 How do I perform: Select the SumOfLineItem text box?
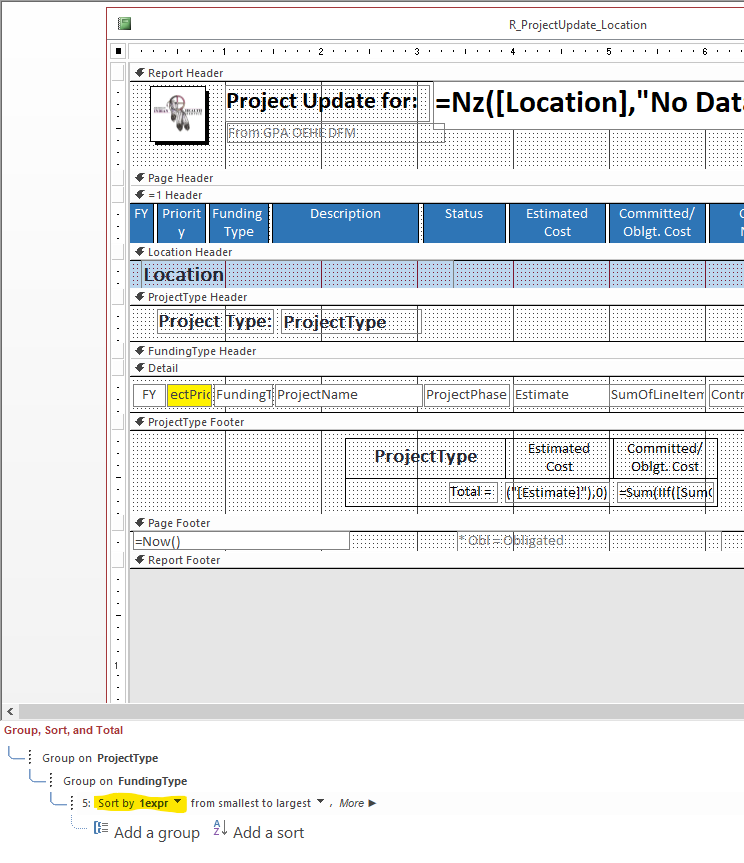pyautogui.click(x=657, y=395)
